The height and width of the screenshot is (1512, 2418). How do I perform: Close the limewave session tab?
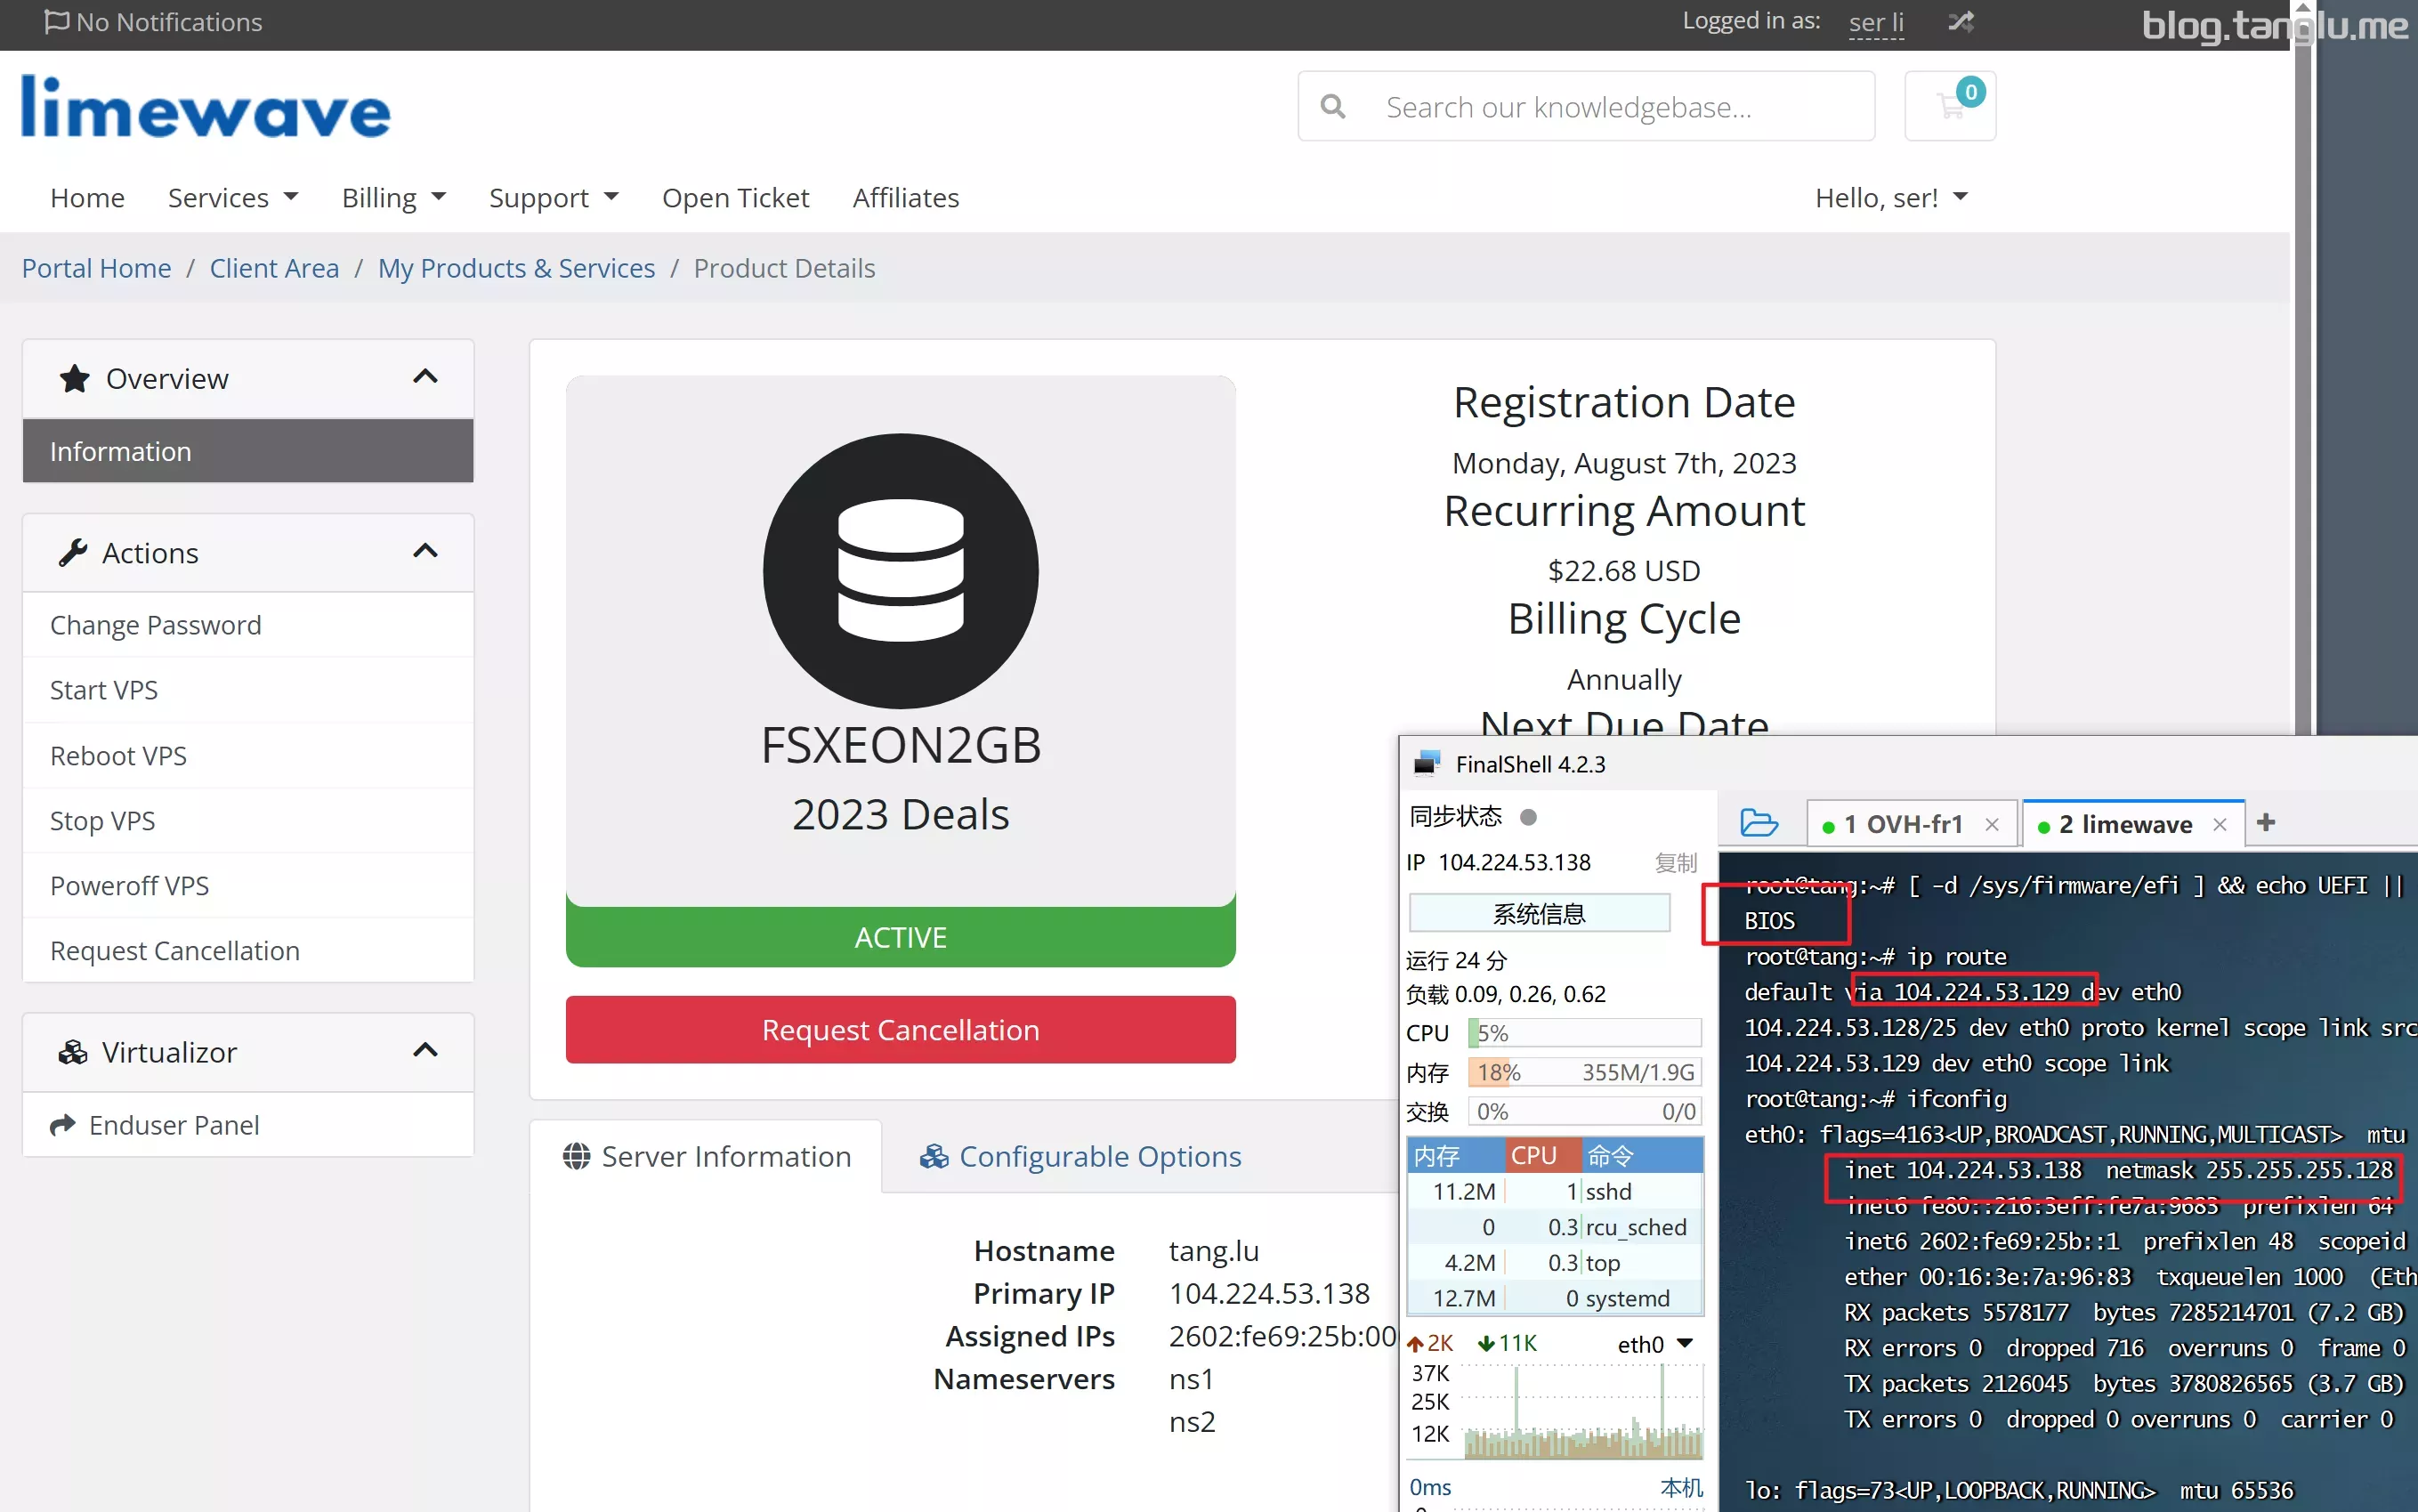[x=2219, y=824]
